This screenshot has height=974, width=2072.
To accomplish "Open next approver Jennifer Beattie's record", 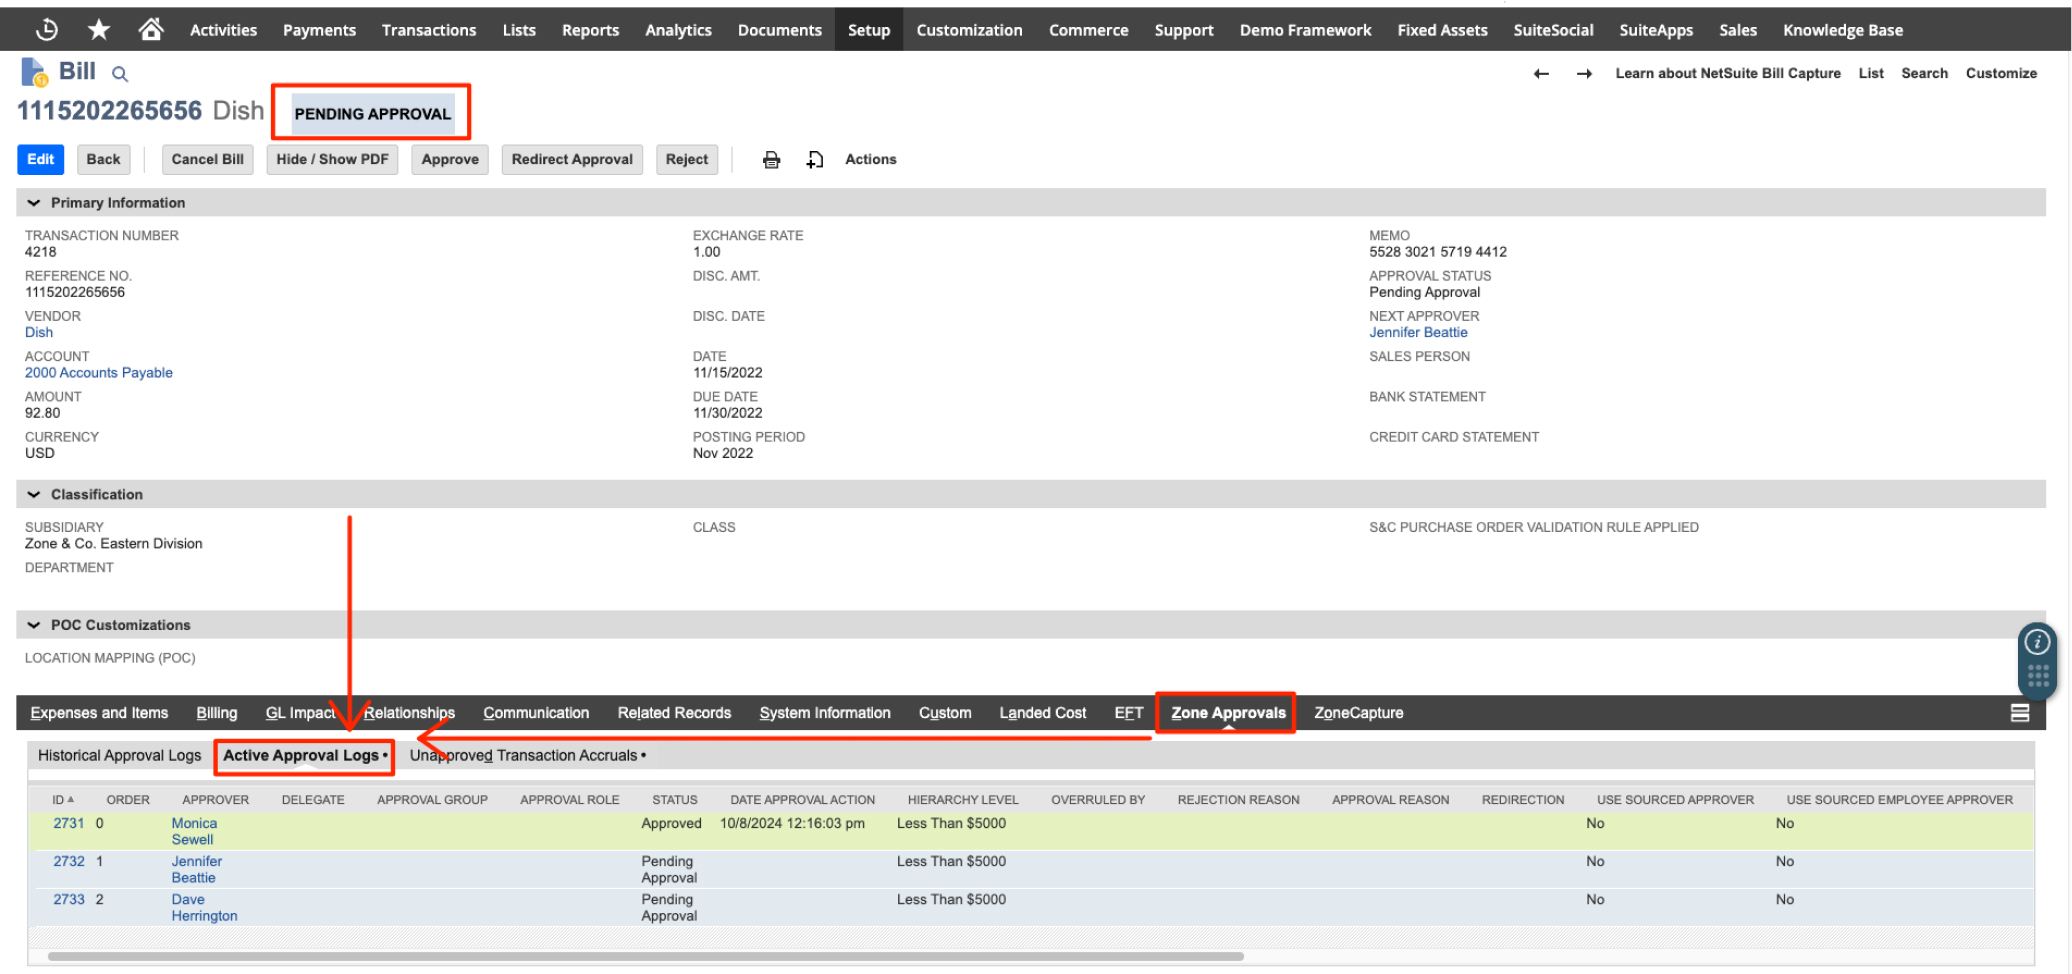I will pos(1418,332).
